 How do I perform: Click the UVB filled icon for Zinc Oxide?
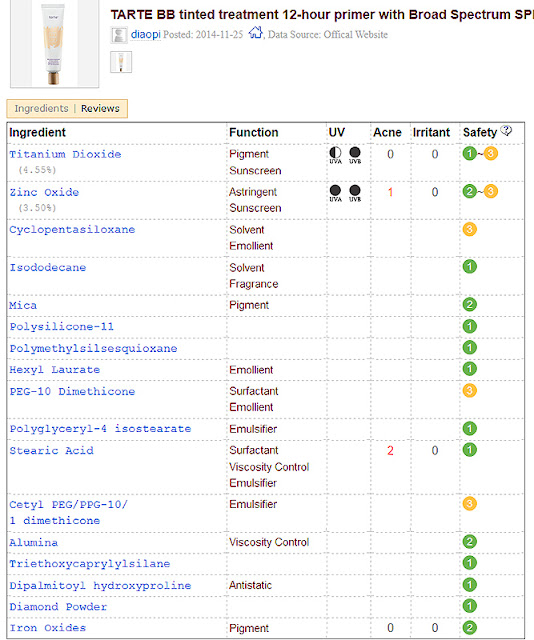pyautogui.click(x=355, y=191)
